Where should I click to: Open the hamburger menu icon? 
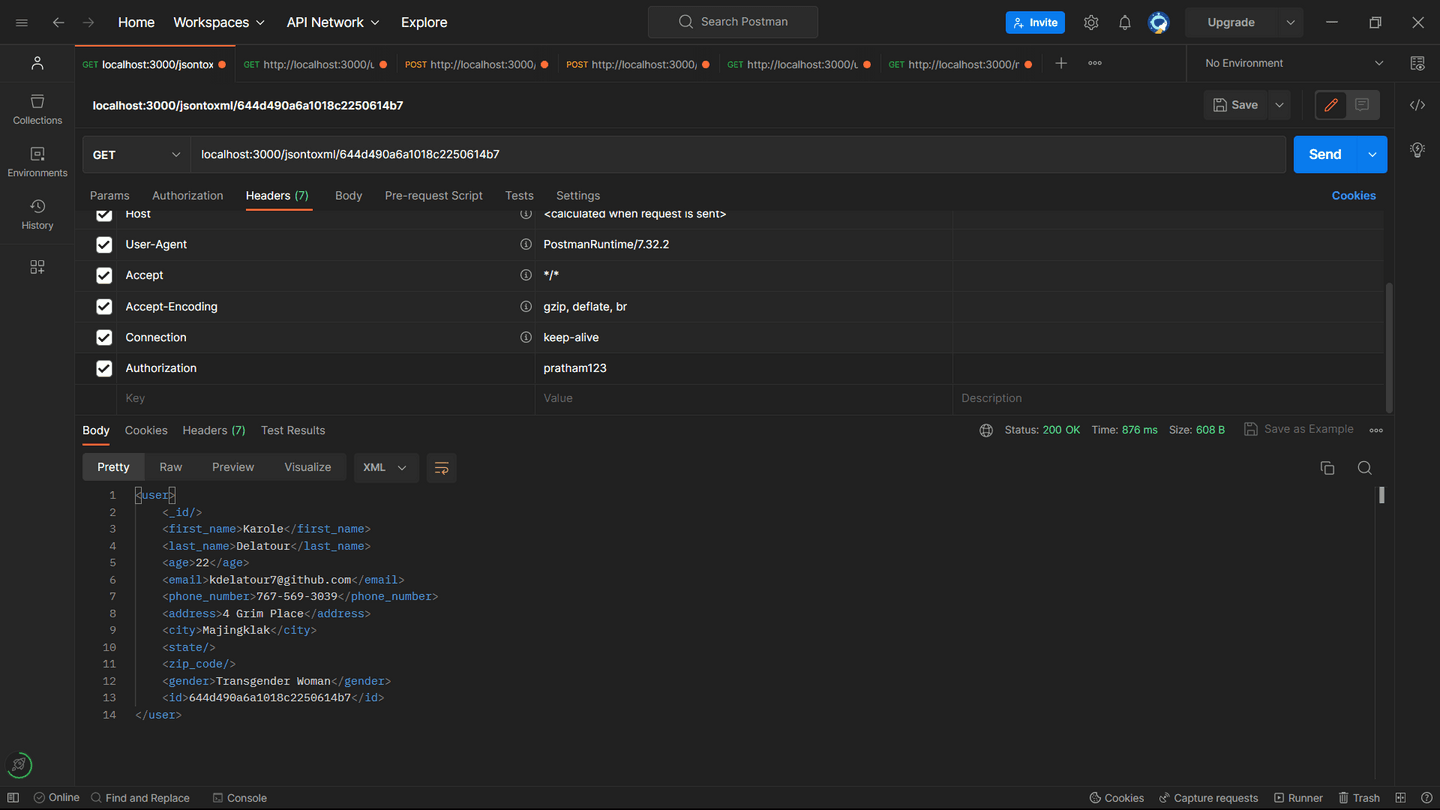click(21, 22)
